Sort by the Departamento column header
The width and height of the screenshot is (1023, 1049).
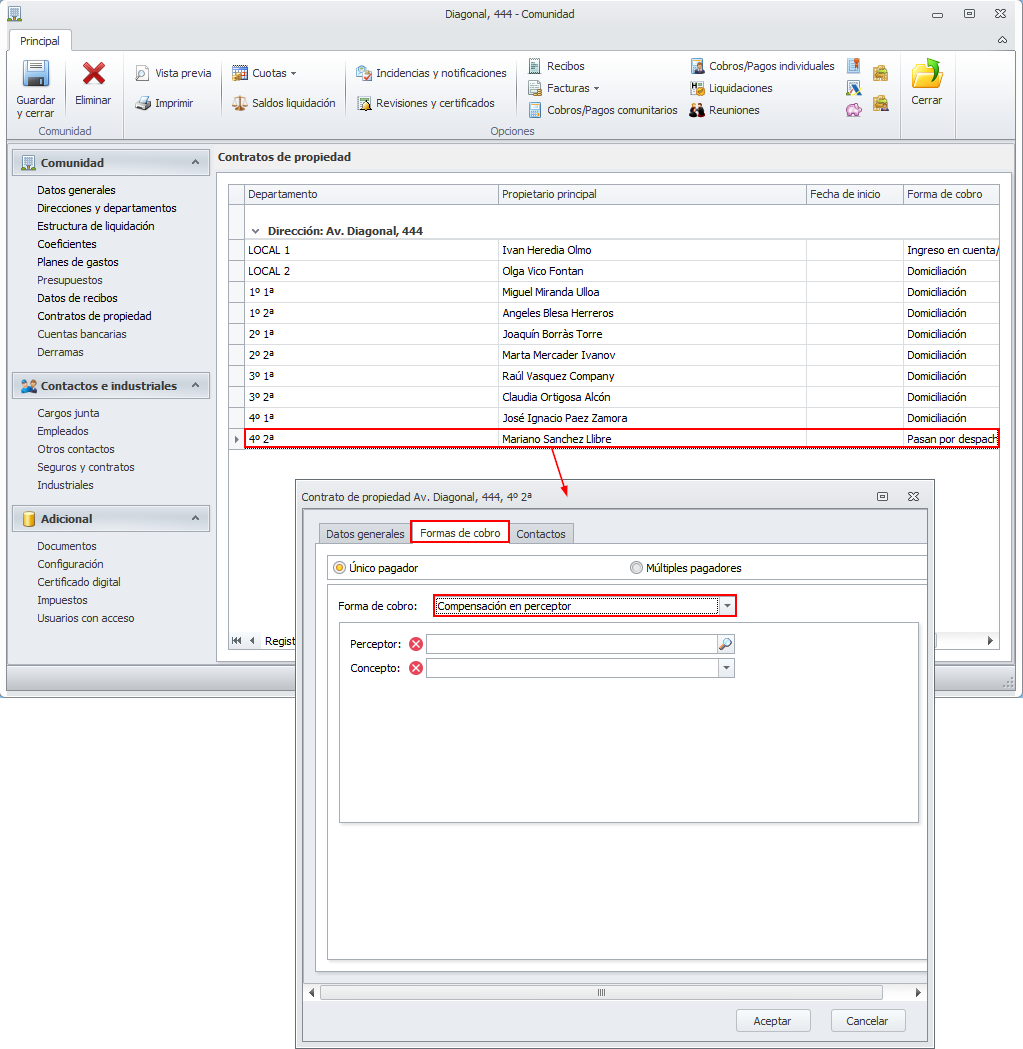tap(371, 194)
